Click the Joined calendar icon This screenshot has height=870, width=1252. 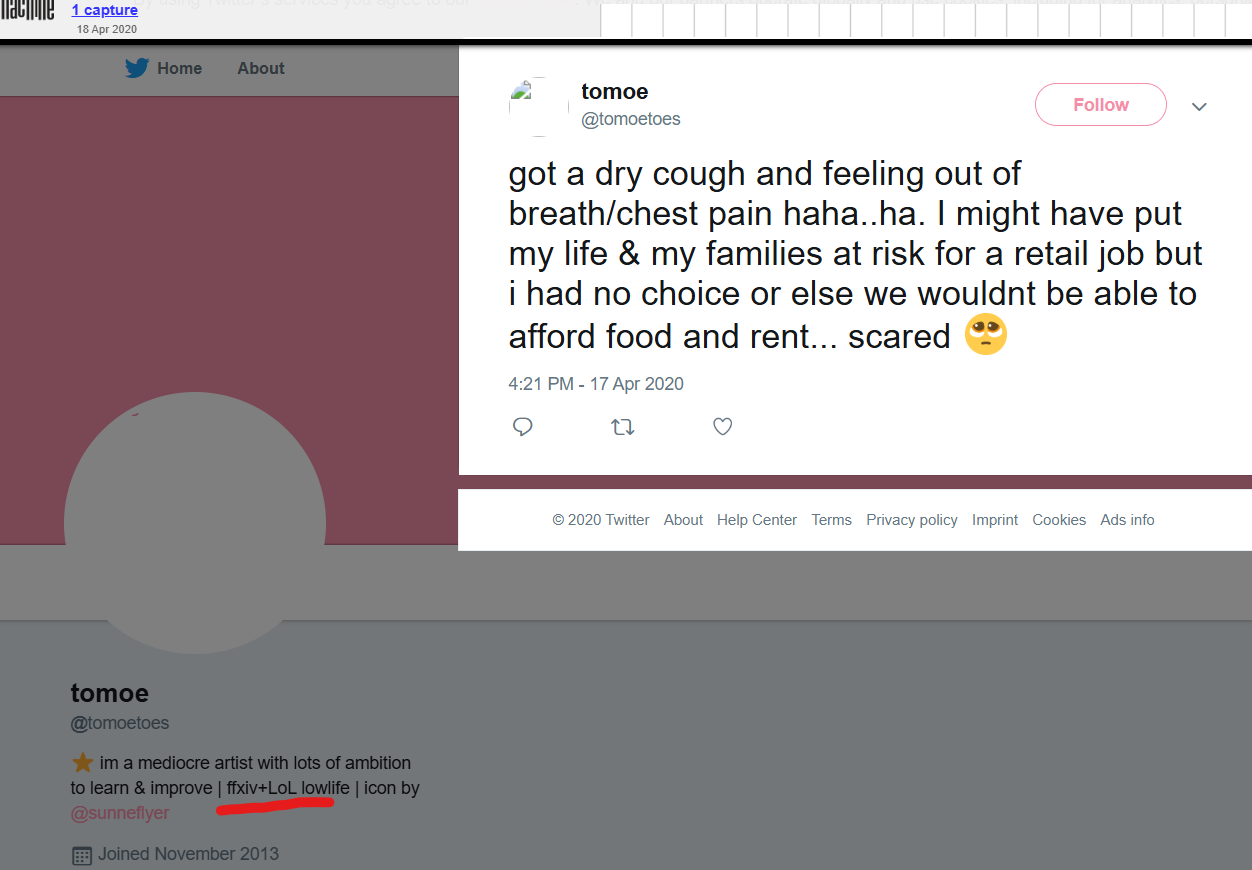pyautogui.click(x=82, y=855)
